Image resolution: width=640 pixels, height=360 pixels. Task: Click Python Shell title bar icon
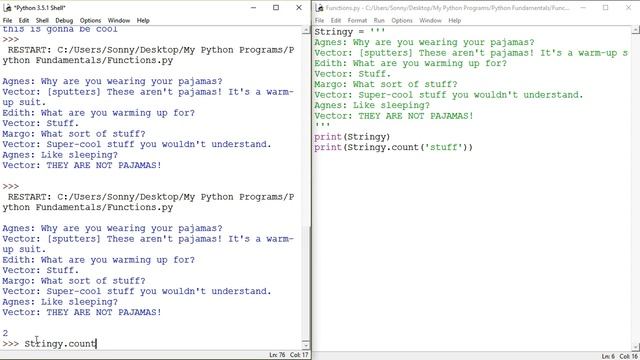[7, 8]
